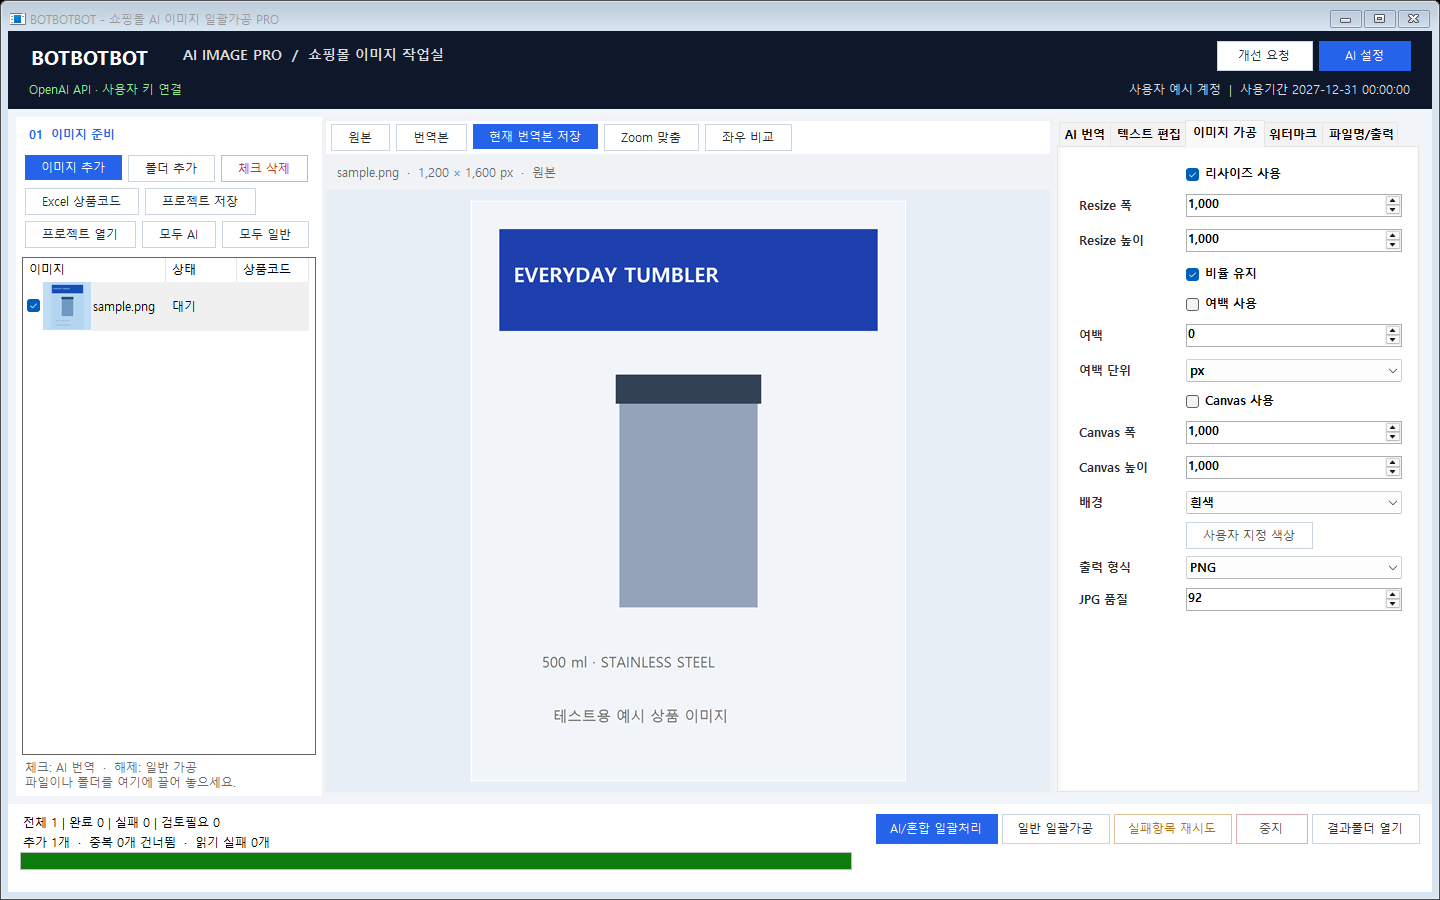The width and height of the screenshot is (1440, 900).
Task: Click the JPG 품질 stepper arrows
Action: point(1393,599)
